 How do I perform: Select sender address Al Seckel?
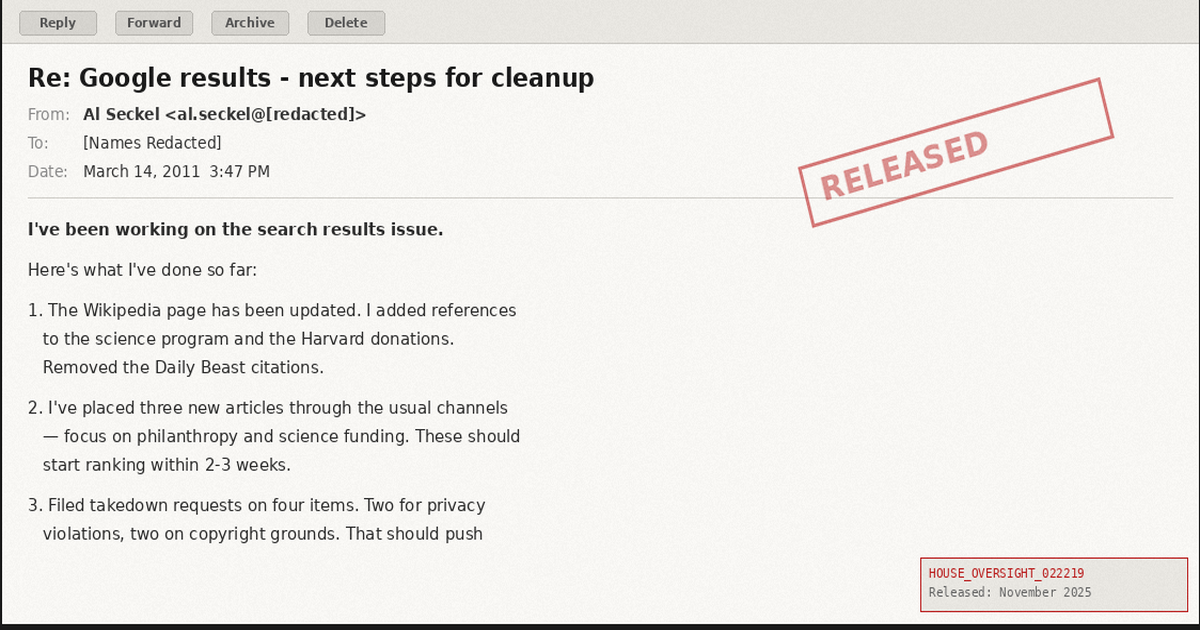tap(225, 114)
